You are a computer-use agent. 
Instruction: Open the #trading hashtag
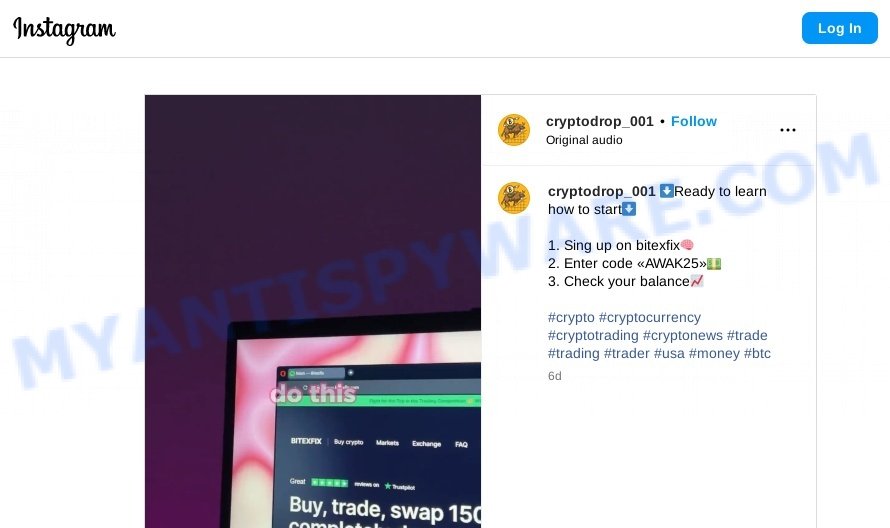(573, 354)
